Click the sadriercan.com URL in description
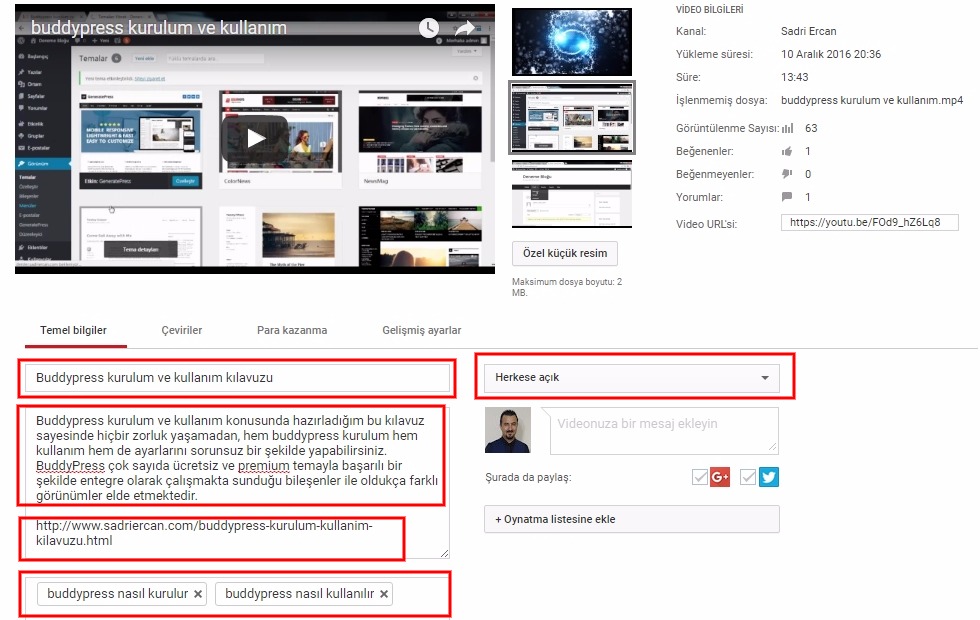The image size is (980, 620). 204,533
